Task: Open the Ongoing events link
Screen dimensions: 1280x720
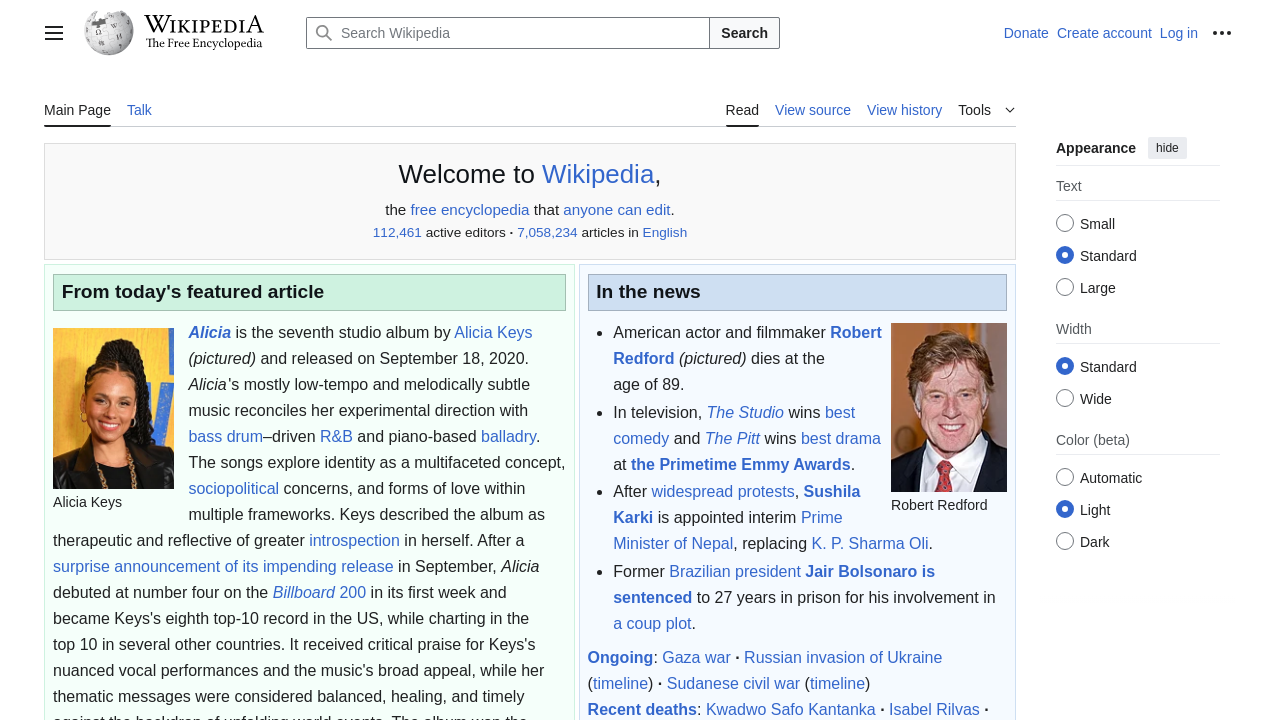Action: pos(620,657)
